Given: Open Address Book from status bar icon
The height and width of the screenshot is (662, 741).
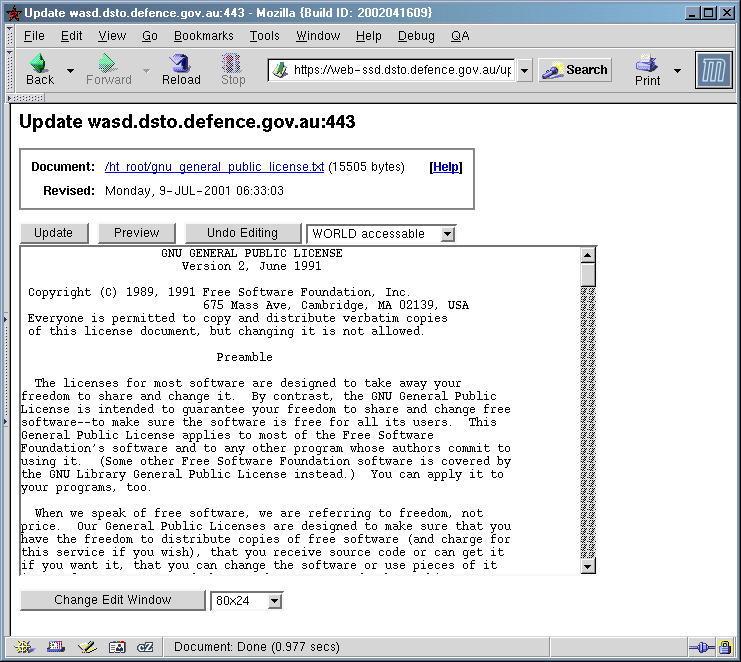Looking at the screenshot, I should 117,647.
